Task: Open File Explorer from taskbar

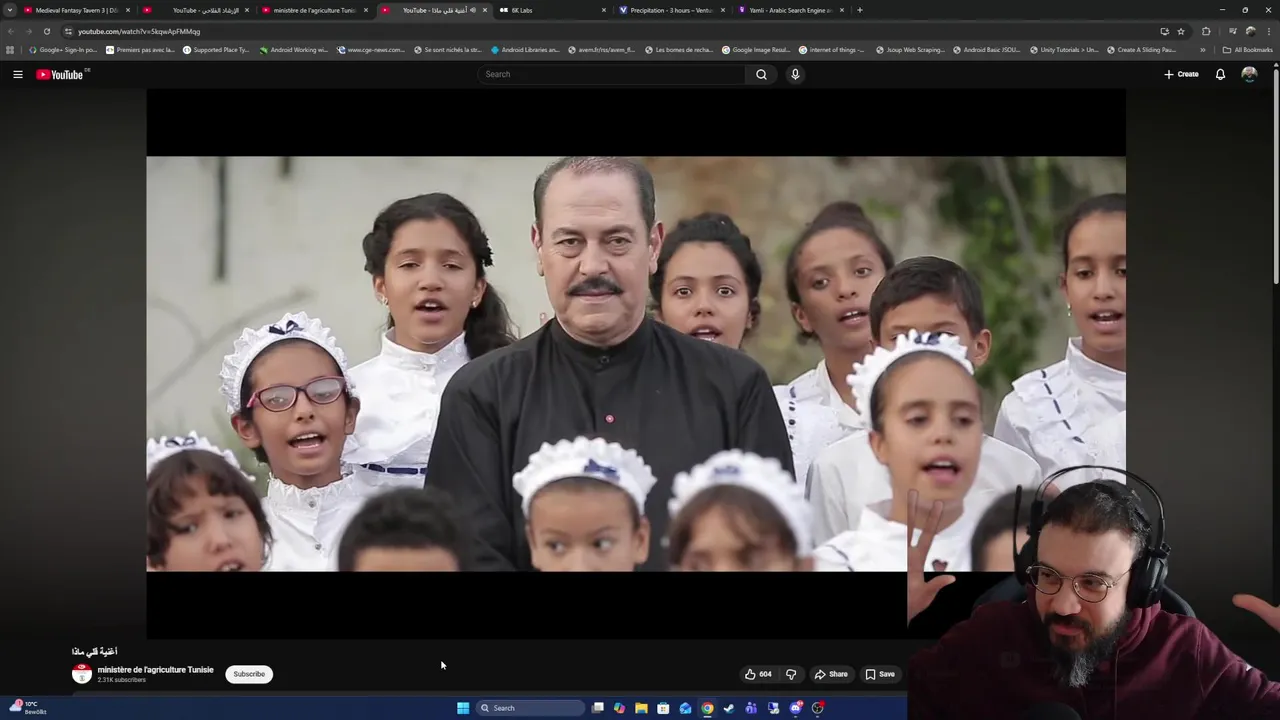Action: point(641,708)
